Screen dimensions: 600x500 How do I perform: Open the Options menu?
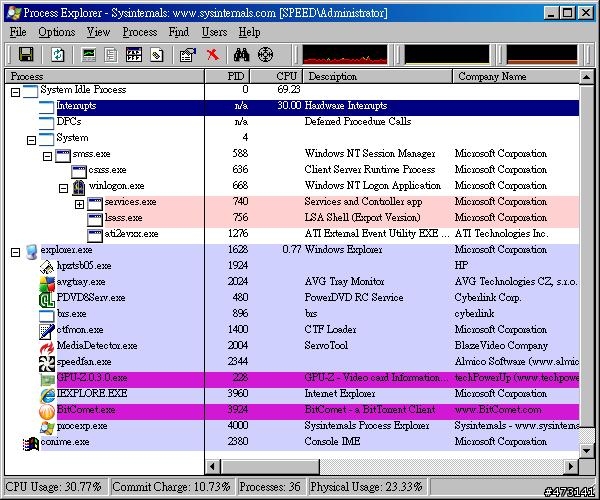tap(56, 32)
